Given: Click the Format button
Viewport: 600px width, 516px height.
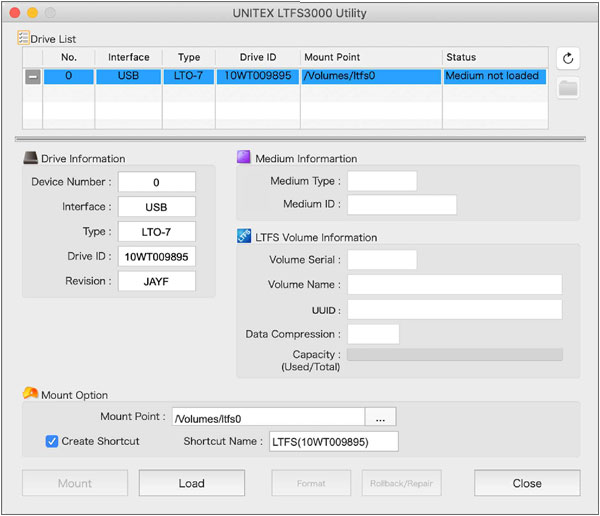Looking at the screenshot, I should (311, 483).
